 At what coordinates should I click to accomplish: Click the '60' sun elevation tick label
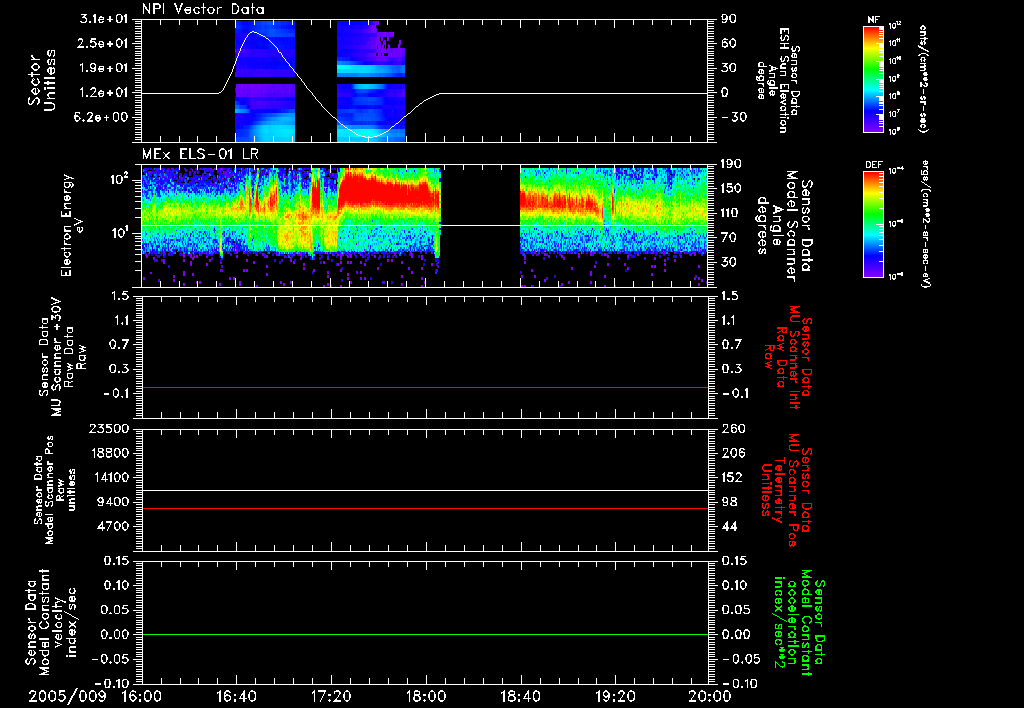[729, 43]
